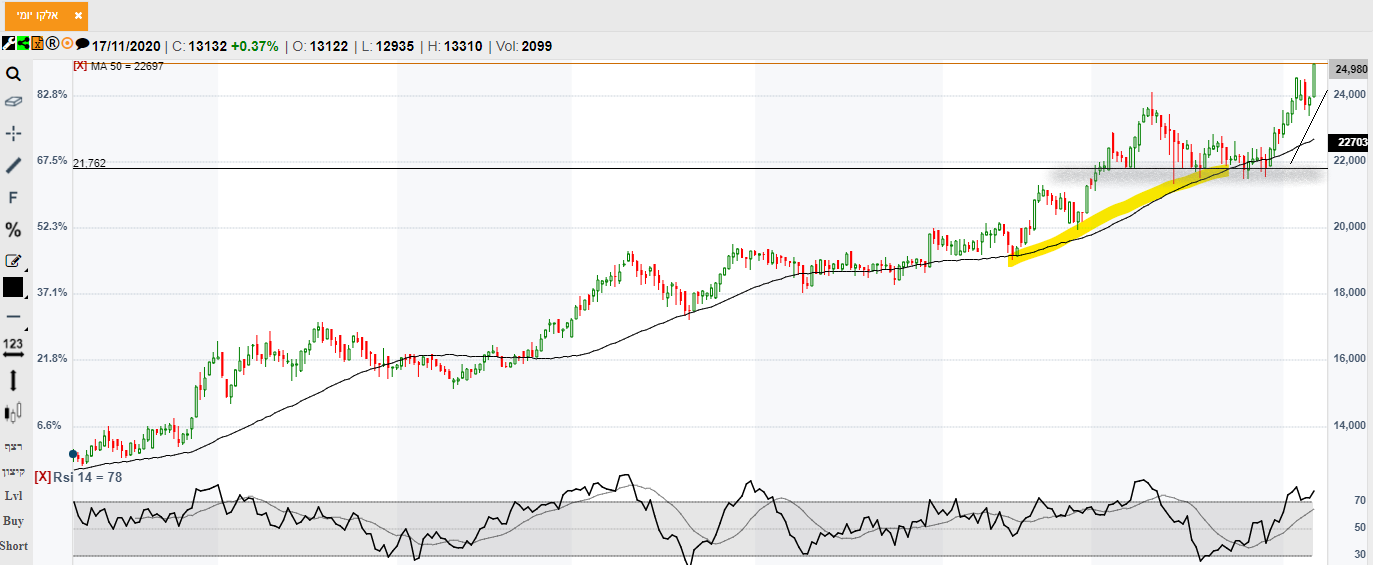Click the MA 50 = 22697 label

click(x=127, y=66)
